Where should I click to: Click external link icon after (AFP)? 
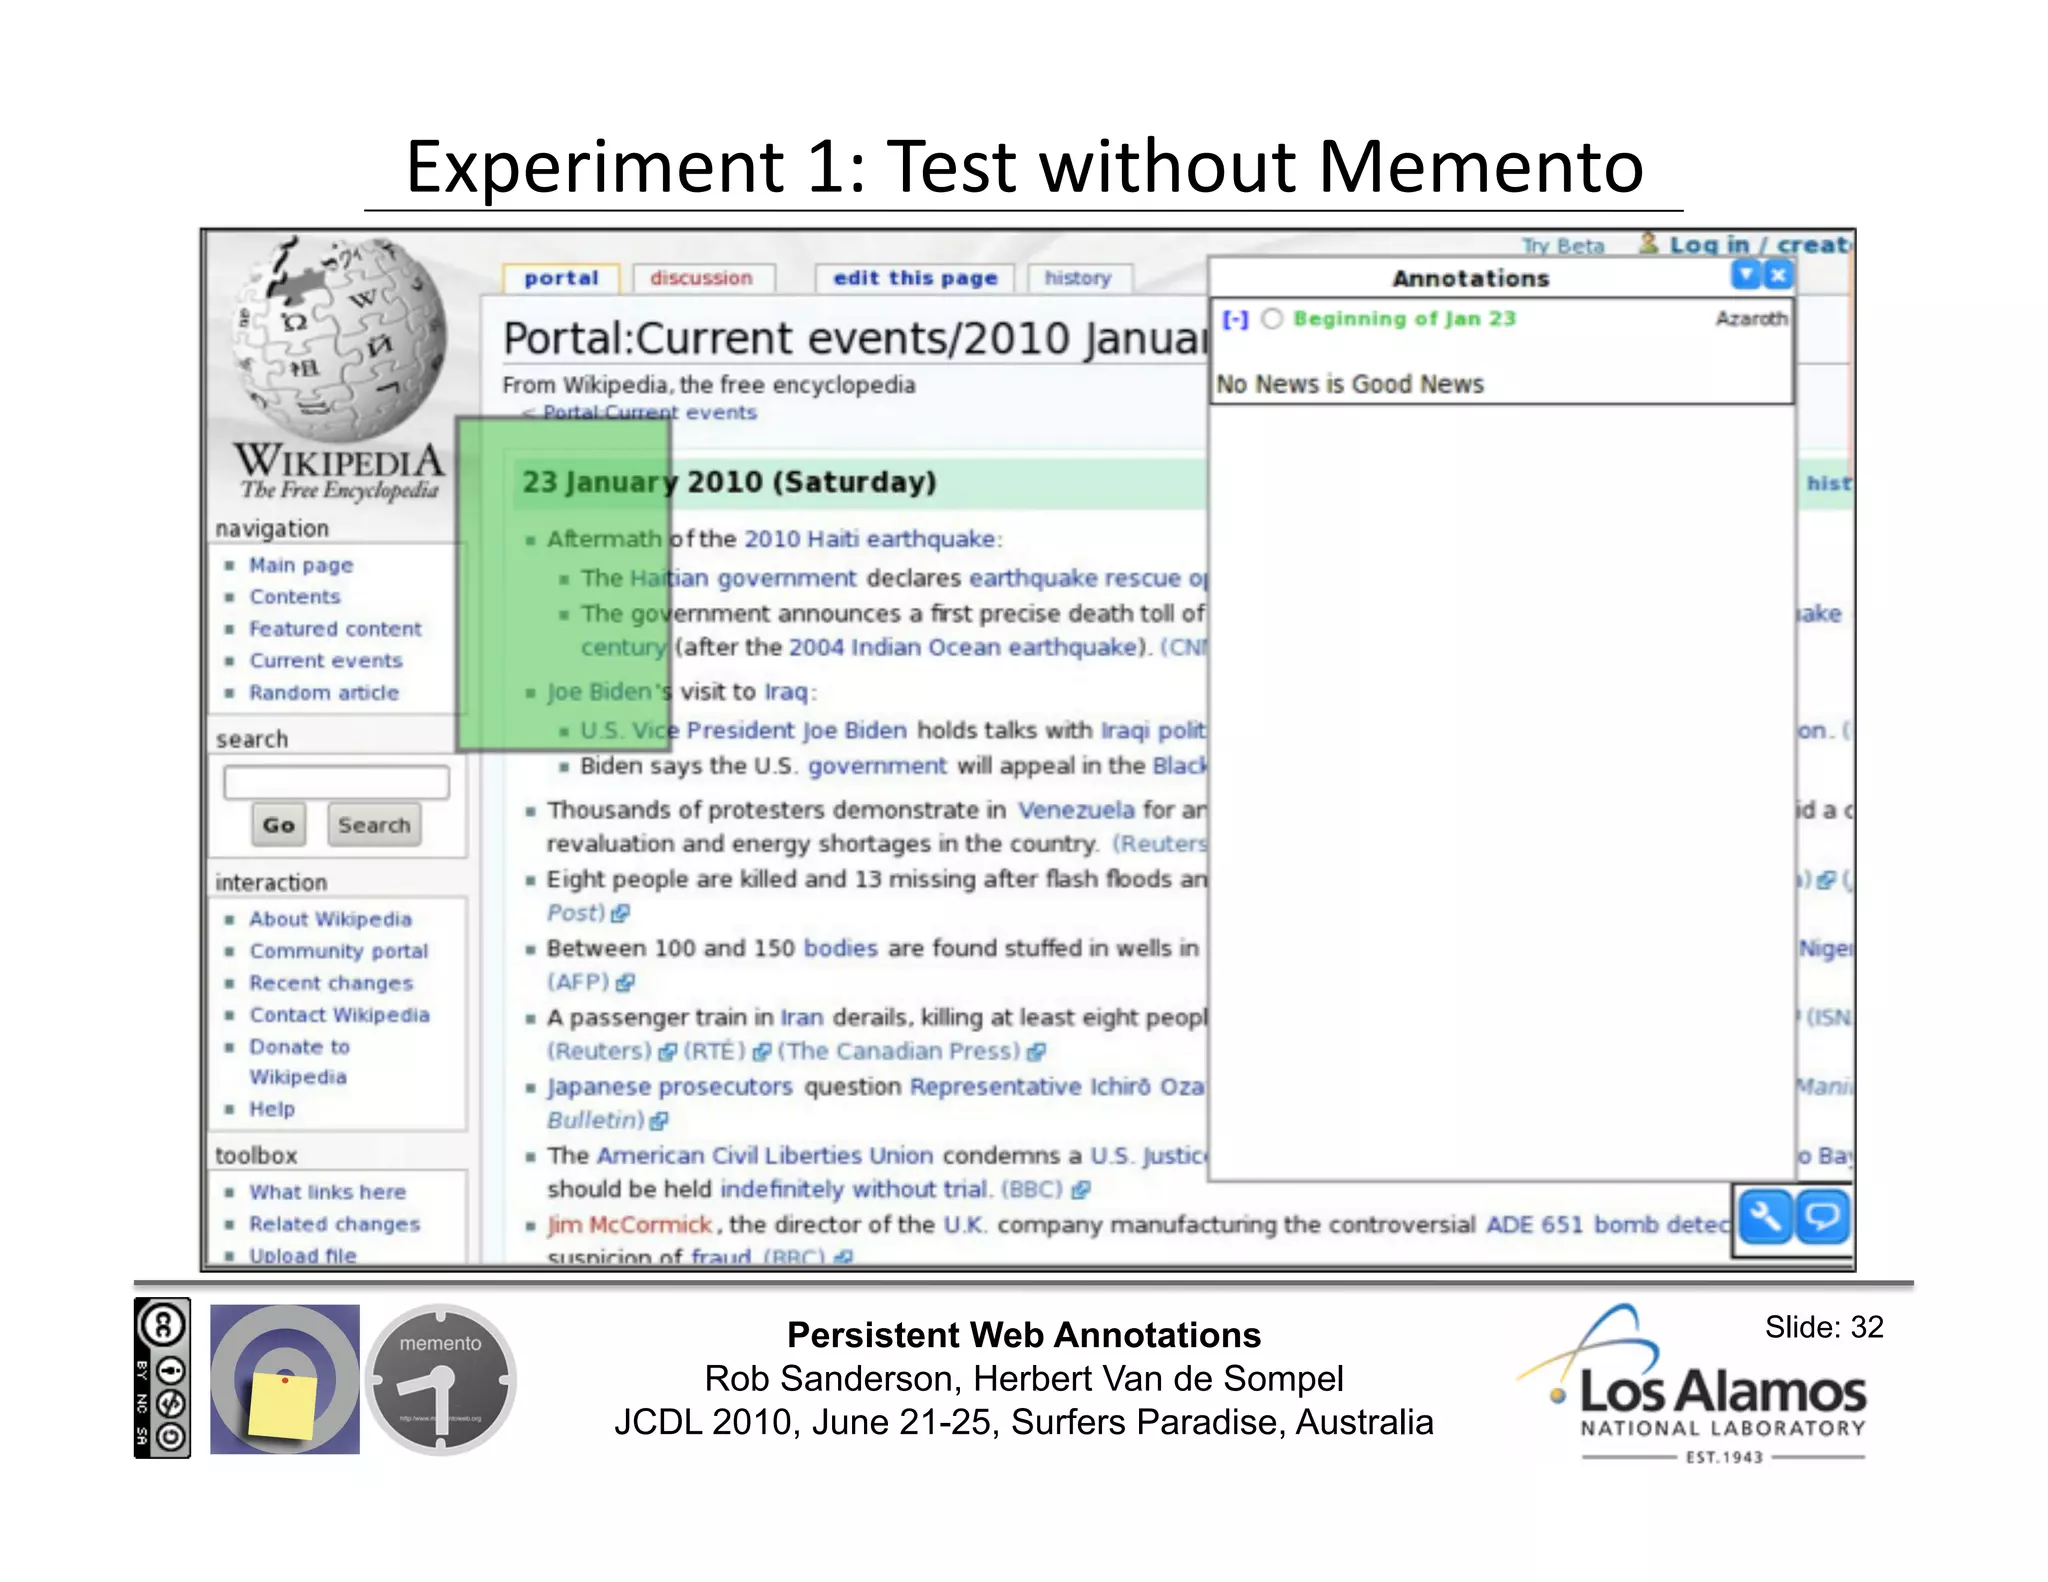pos(626,982)
